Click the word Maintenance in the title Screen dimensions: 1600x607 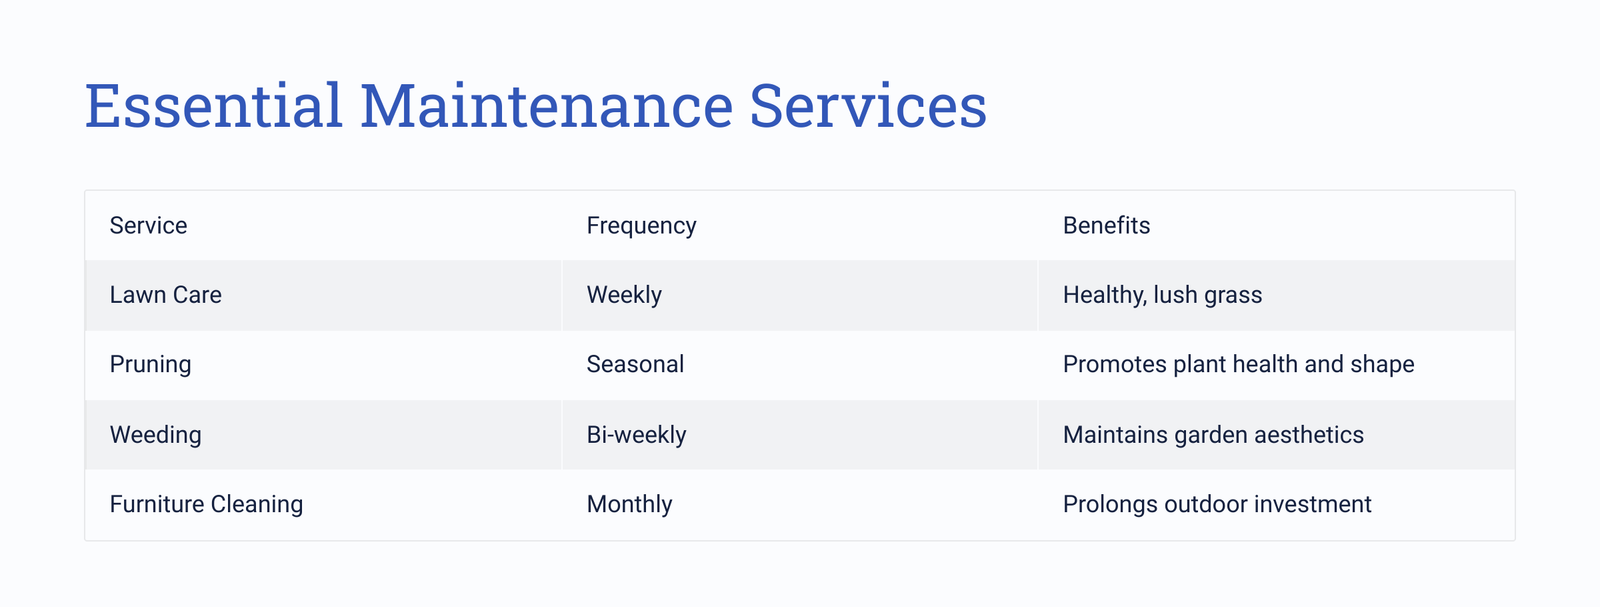pos(546,106)
